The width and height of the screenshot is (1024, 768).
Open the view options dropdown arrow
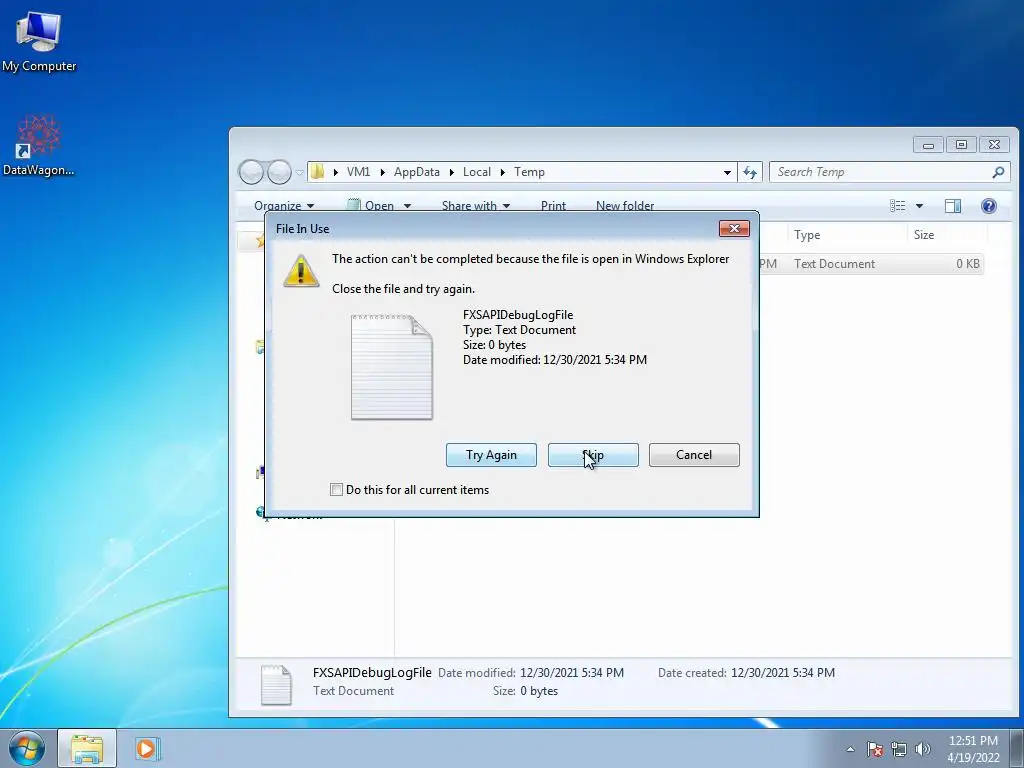tap(920, 206)
